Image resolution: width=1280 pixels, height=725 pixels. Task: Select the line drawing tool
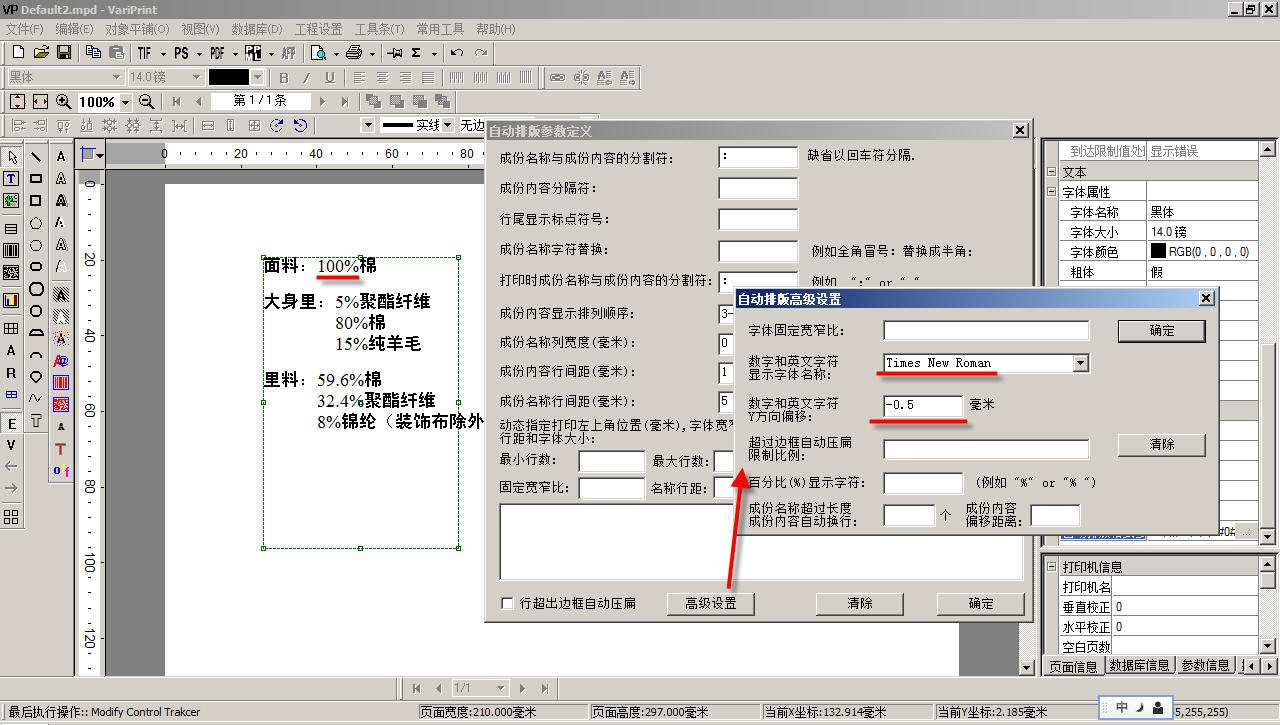36,156
